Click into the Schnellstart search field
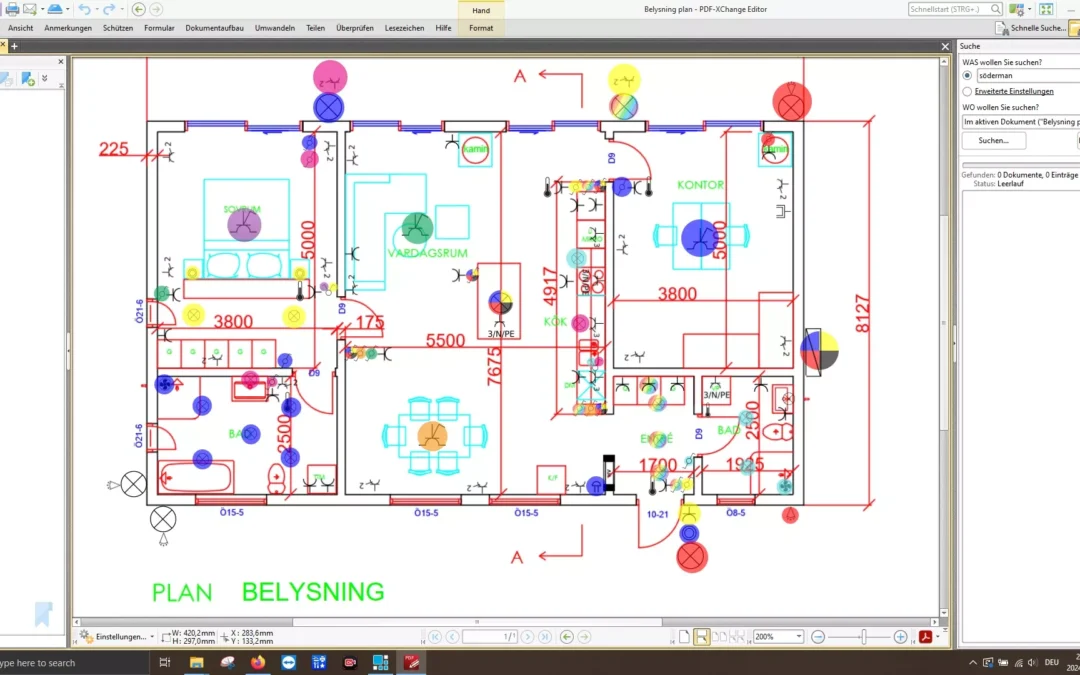1080x675 pixels. pos(948,9)
